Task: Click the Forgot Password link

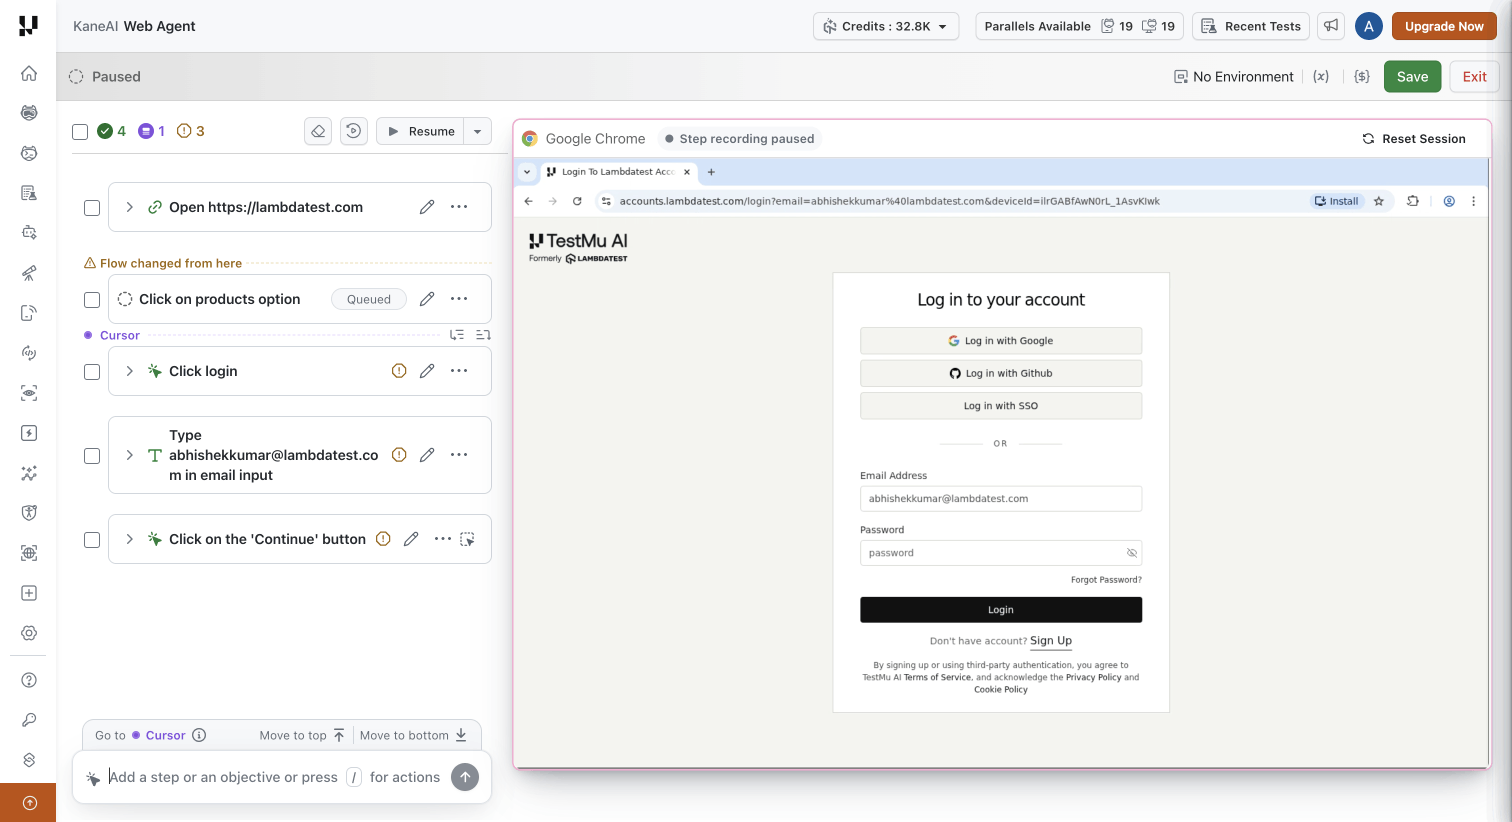Action: click(1106, 580)
